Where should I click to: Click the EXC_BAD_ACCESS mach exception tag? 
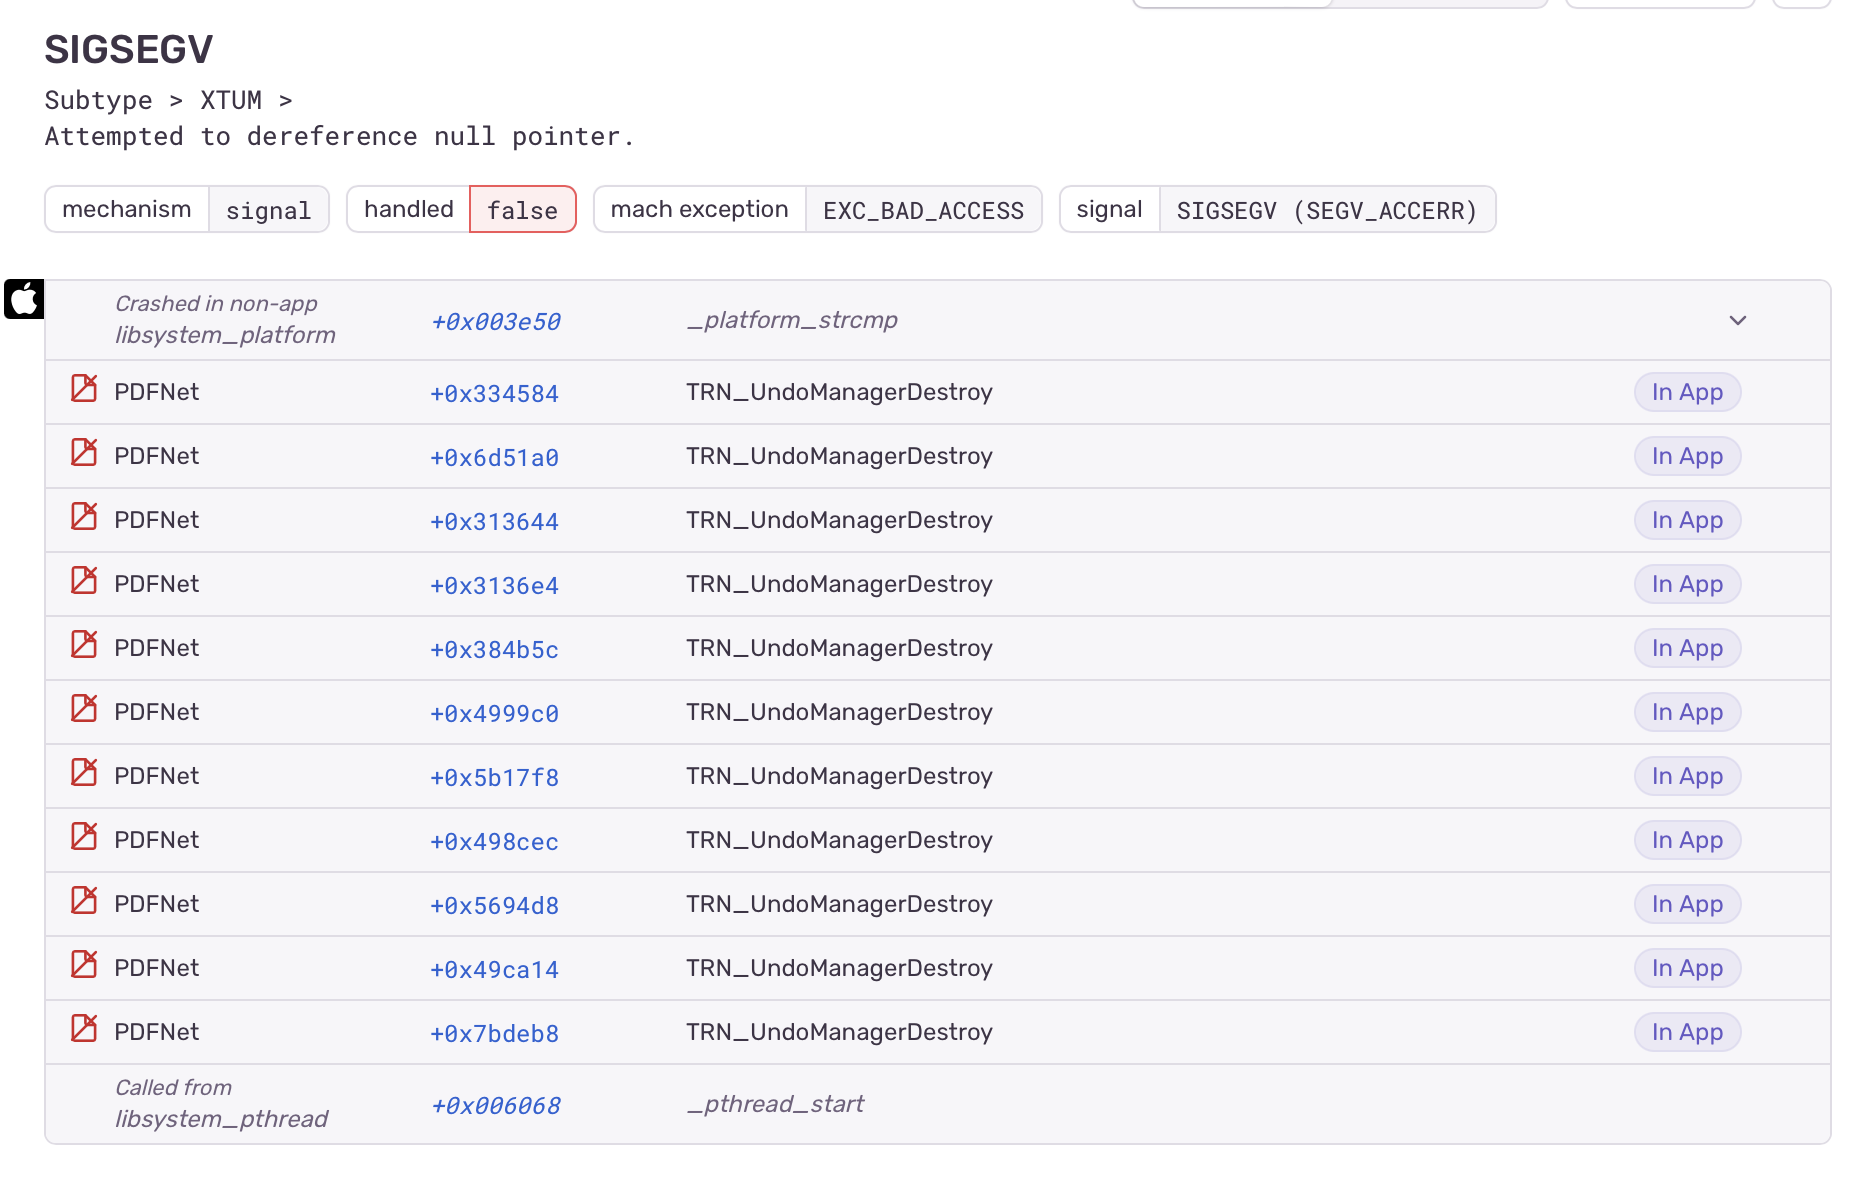[x=923, y=209]
